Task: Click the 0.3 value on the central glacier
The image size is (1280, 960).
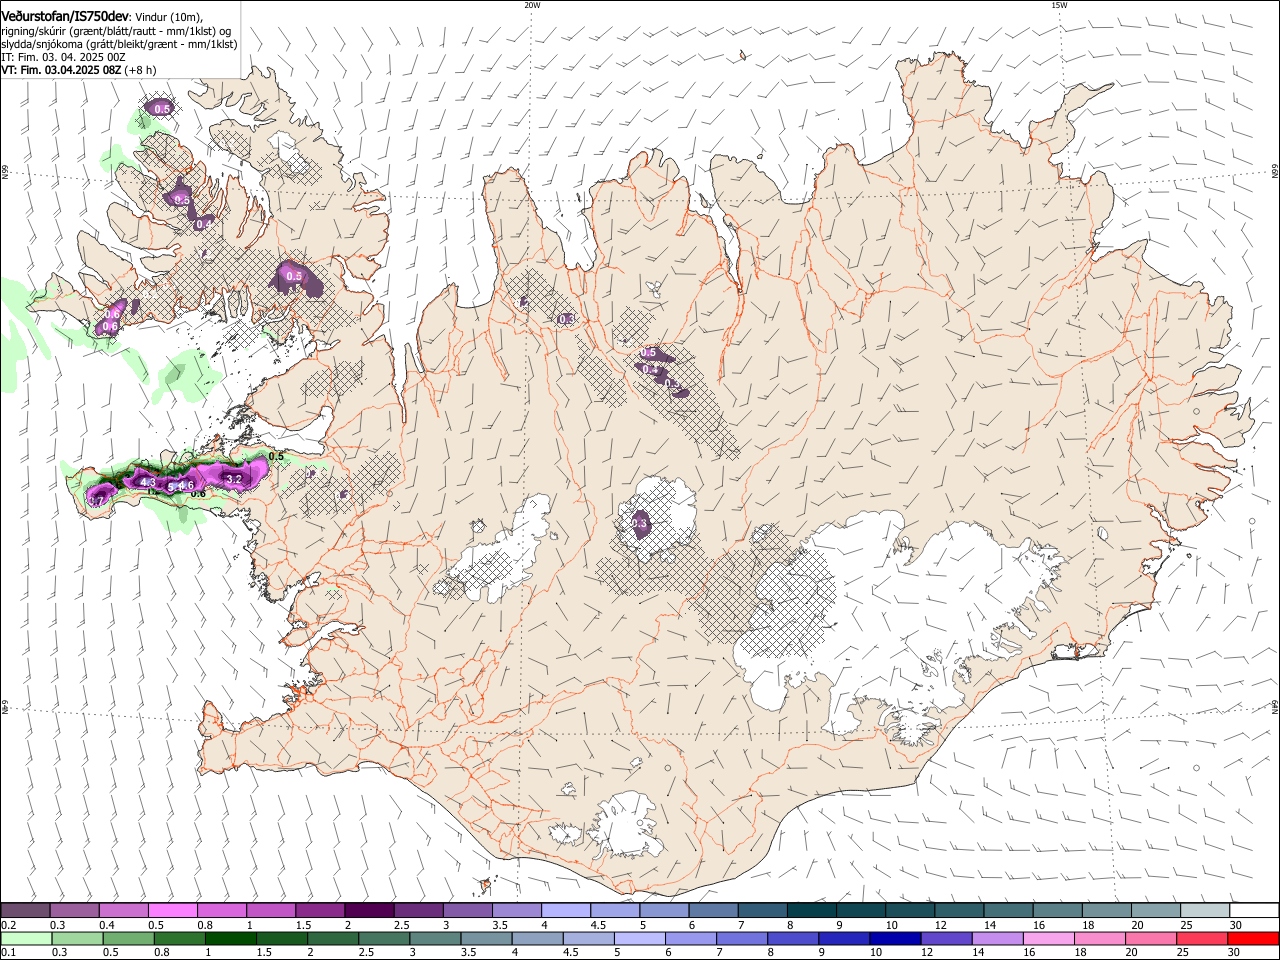Action: click(x=641, y=523)
